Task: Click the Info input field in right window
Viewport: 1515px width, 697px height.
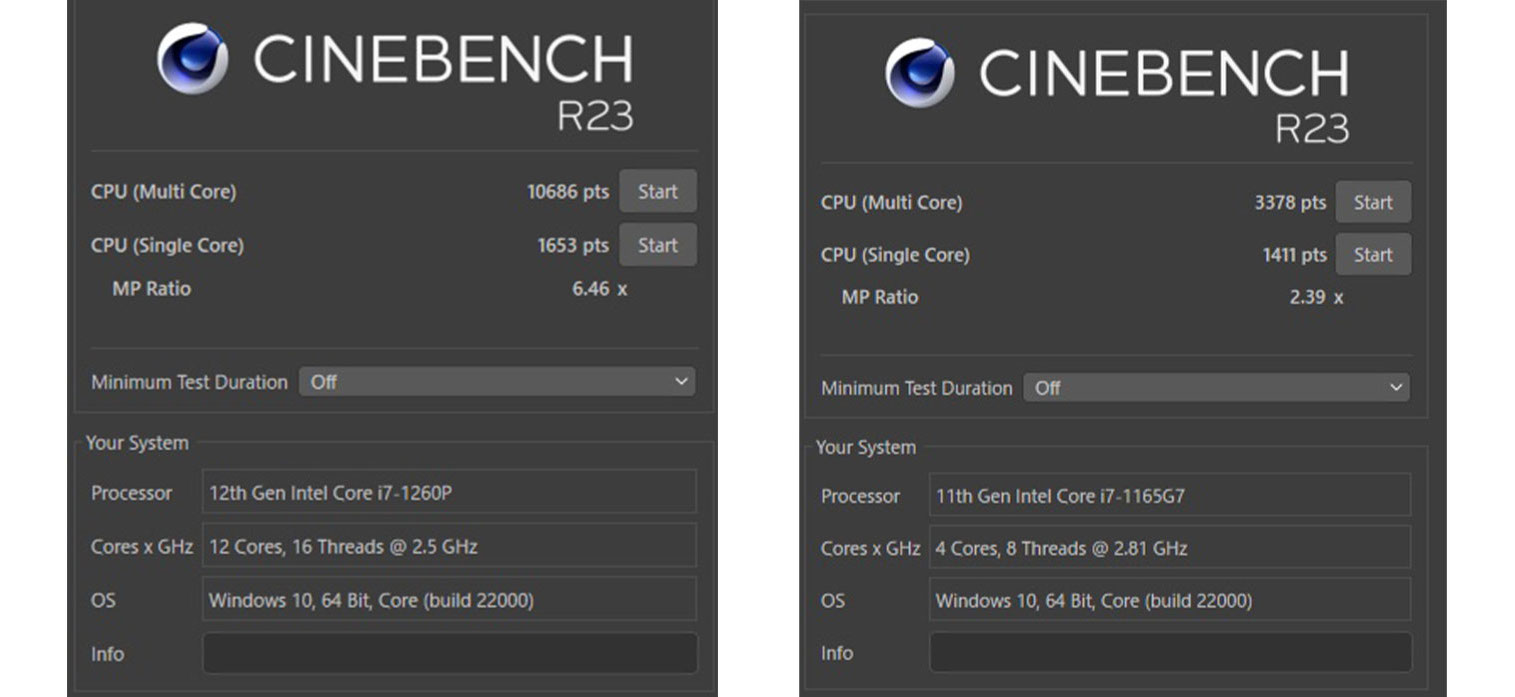Action: (x=1170, y=652)
